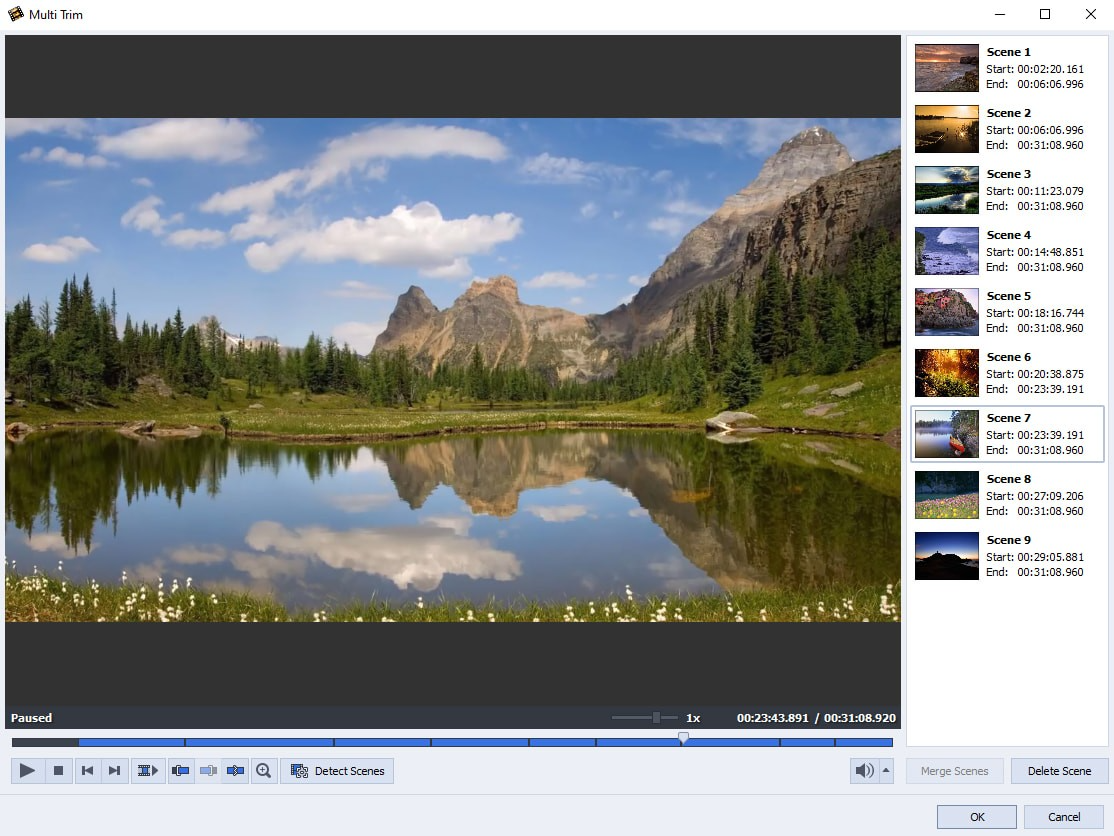The image size is (1114, 836).
Task: Select Scene 7 to toggle its highlight
Action: [1005, 434]
